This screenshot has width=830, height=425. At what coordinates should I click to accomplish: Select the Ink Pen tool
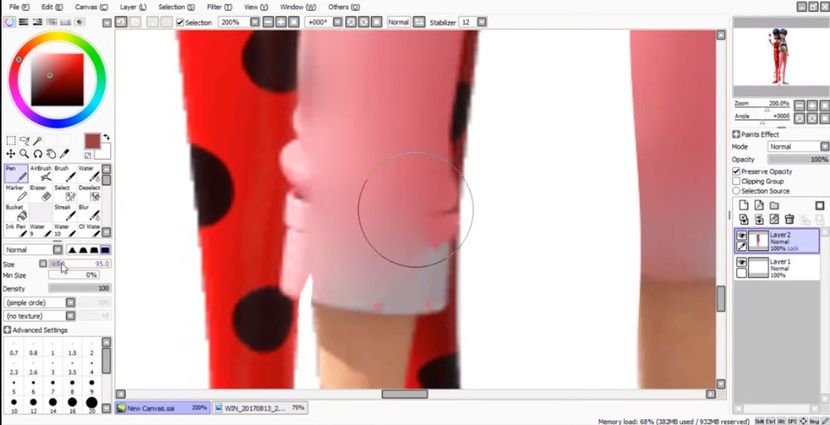pos(16,230)
